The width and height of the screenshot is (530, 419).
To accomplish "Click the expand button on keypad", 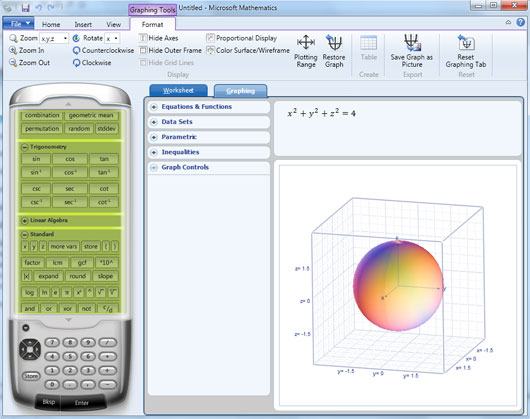I will 48,276.
